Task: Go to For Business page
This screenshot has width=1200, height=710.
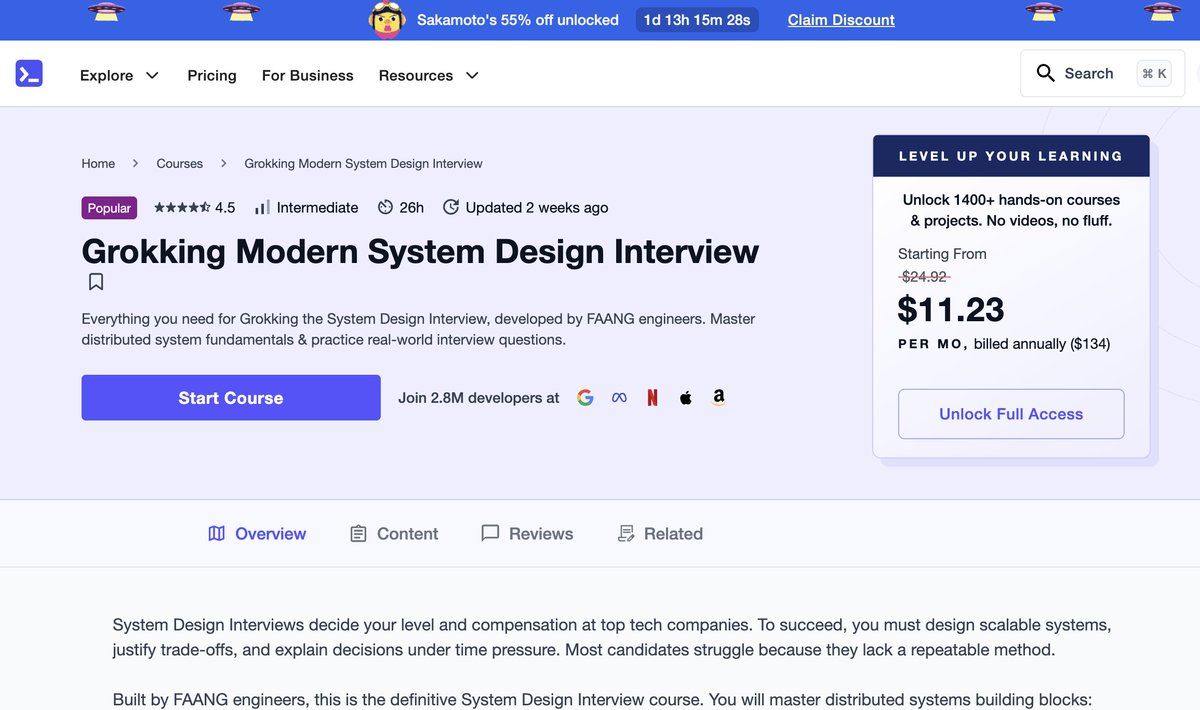Action: pyautogui.click(x=308, y=75)
